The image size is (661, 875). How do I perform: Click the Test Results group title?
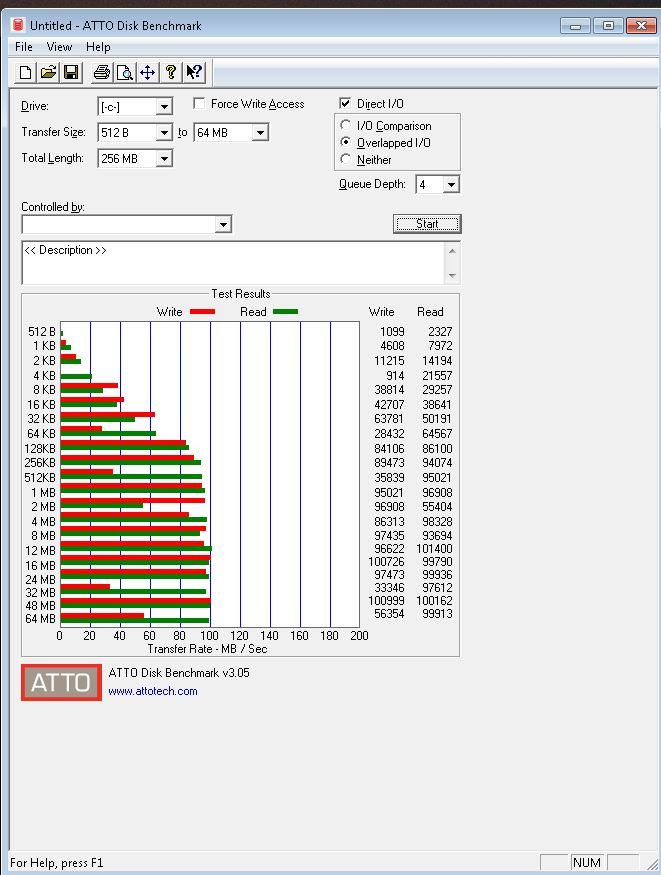(x=241, y=294)
